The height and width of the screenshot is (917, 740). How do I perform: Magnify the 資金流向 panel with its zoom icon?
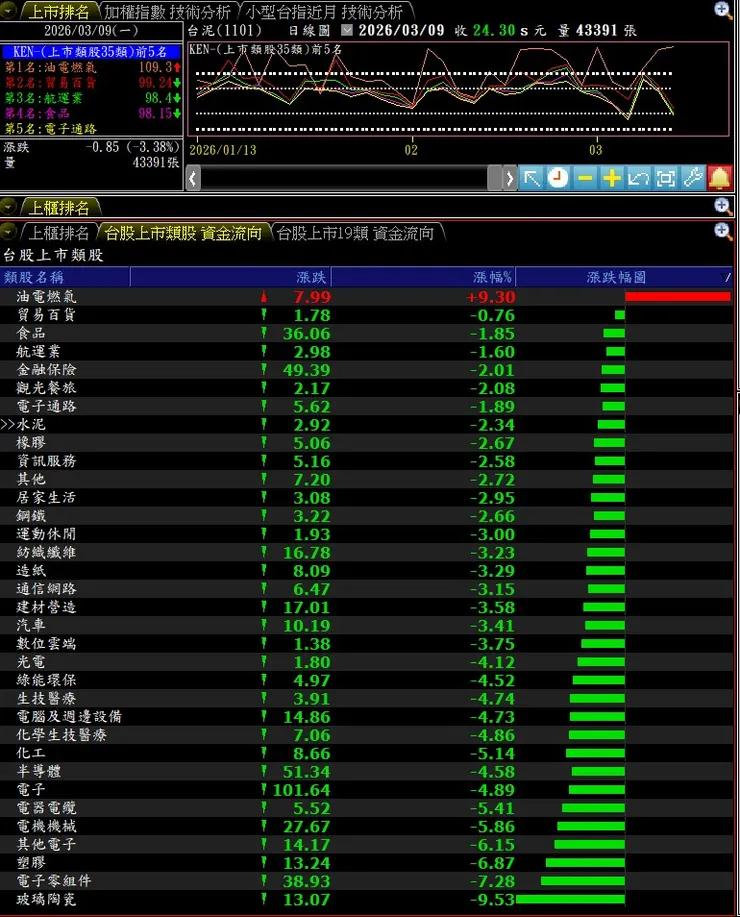point(723,232)
